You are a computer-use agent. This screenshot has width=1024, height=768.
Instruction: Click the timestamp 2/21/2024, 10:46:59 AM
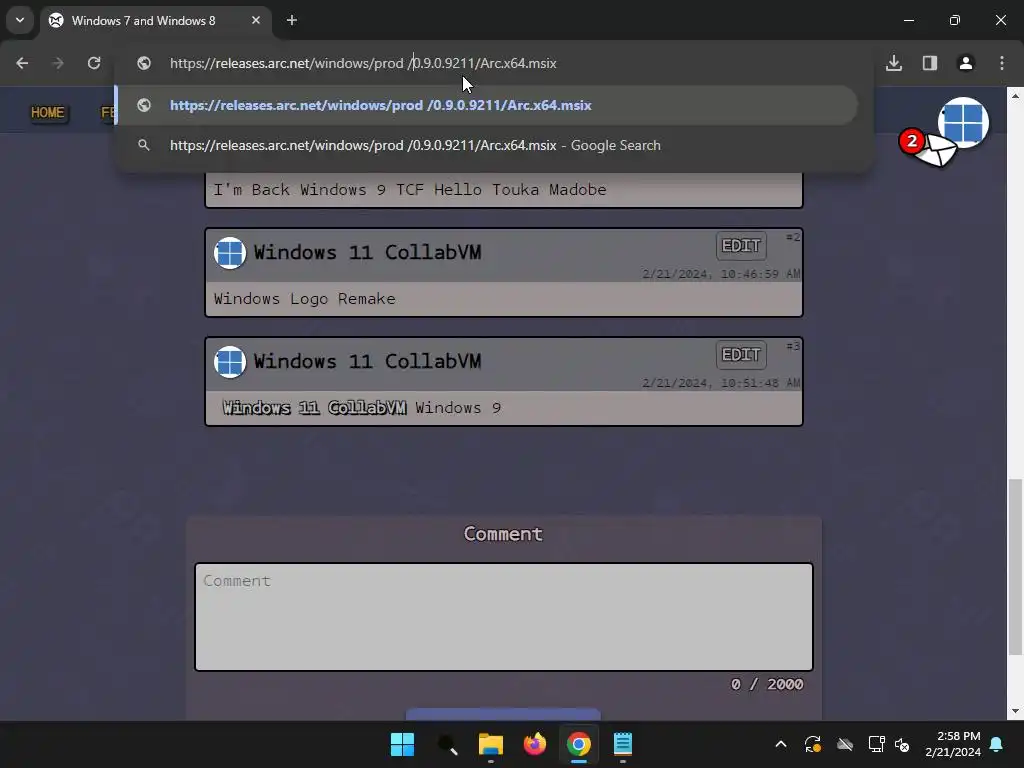(721, 274)
